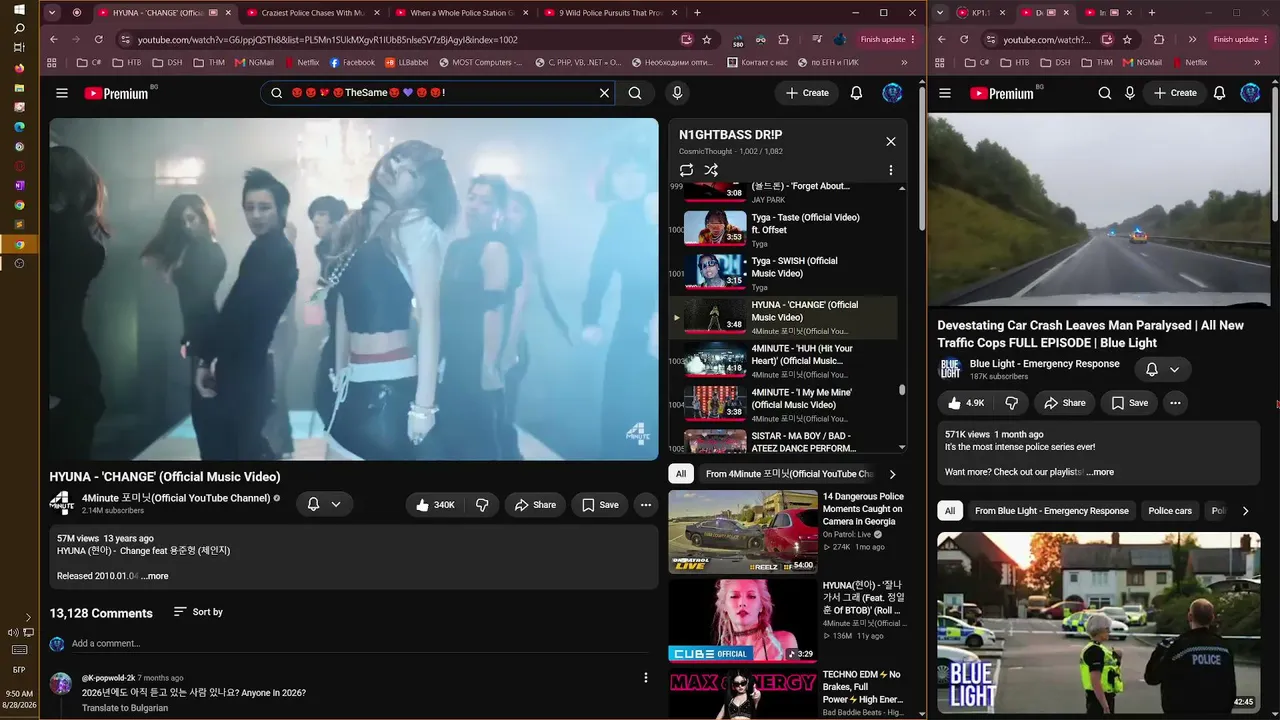Expand Blue Light channel notification dropdown

(x=1163, y=369)
